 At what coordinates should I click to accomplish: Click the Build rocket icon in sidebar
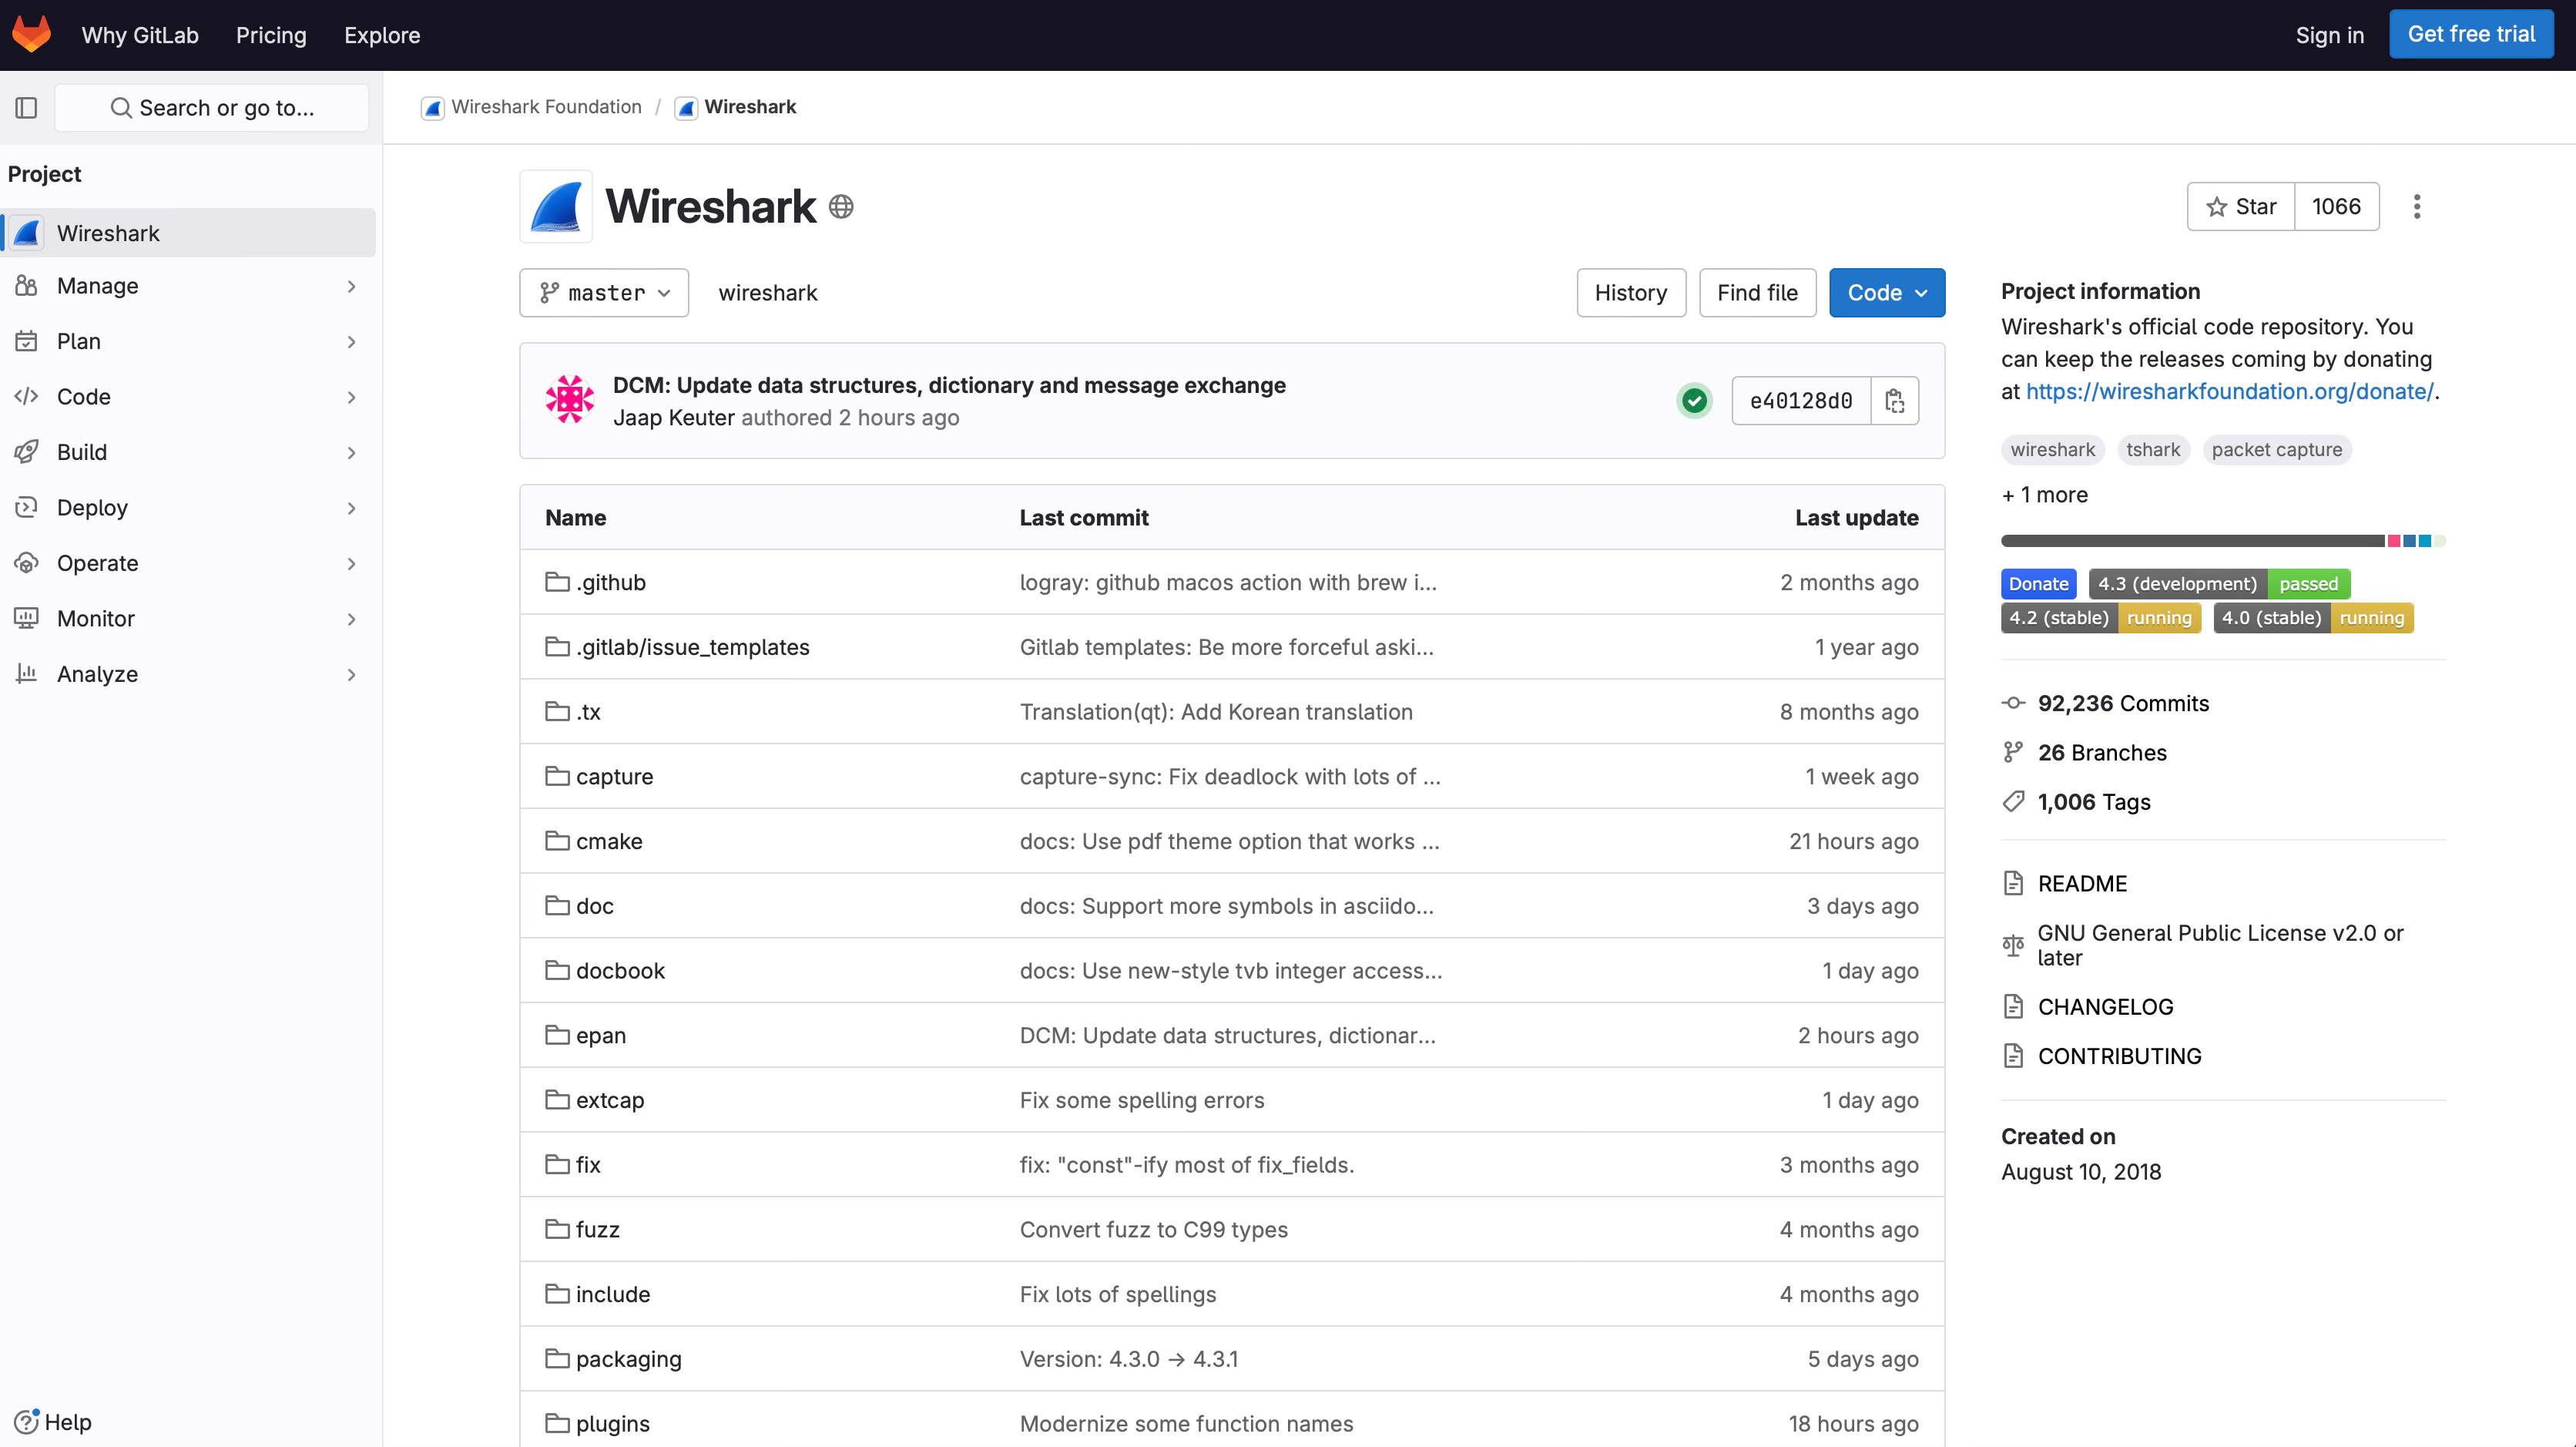point(26,452)
